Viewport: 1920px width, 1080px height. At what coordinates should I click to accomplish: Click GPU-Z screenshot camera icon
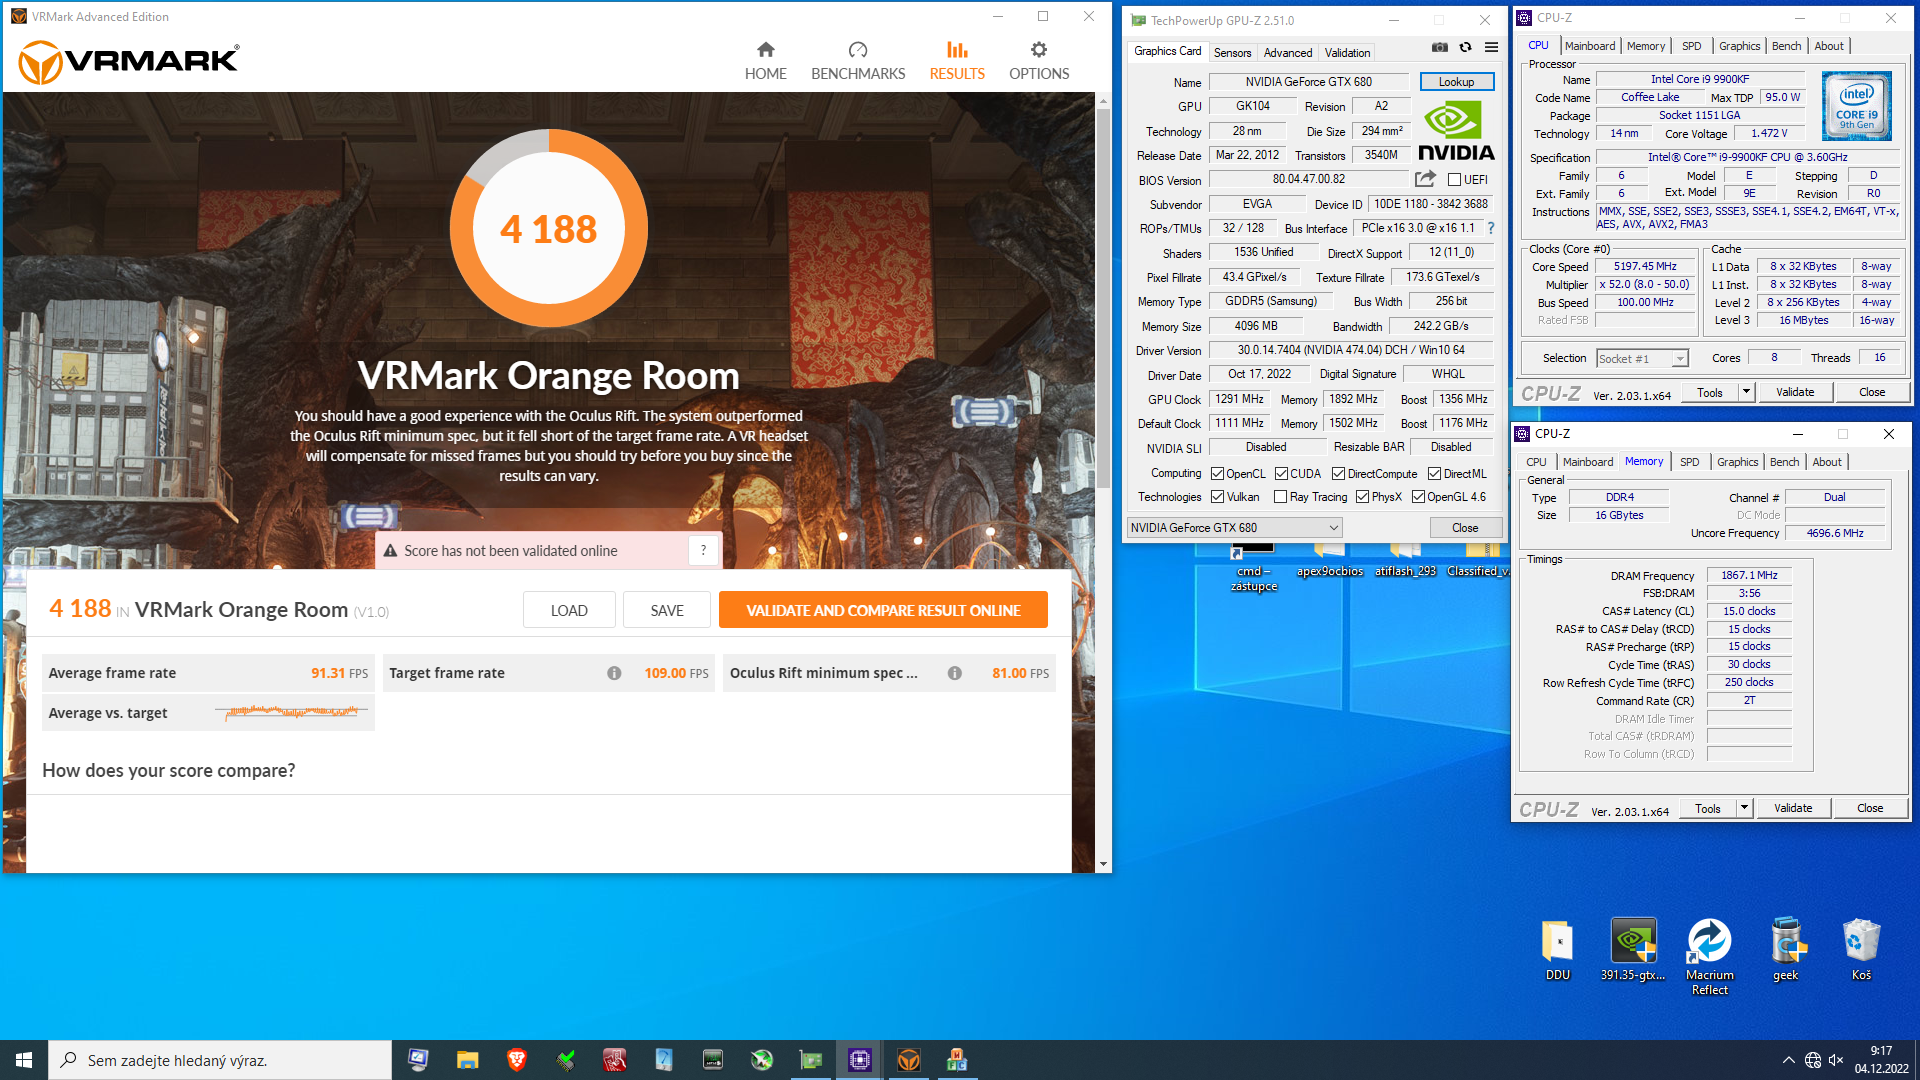point(1439,48)
